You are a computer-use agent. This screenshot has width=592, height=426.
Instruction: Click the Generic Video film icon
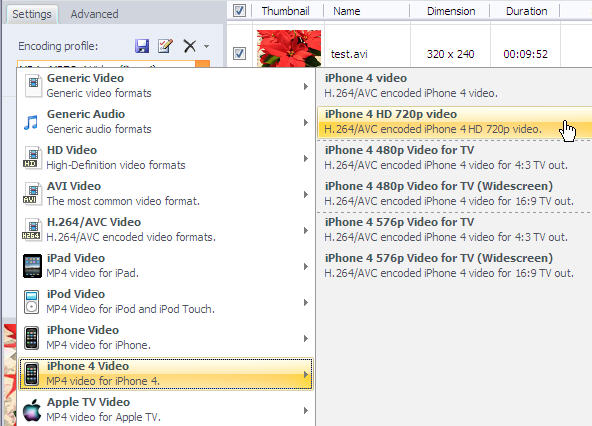[33, 86]
